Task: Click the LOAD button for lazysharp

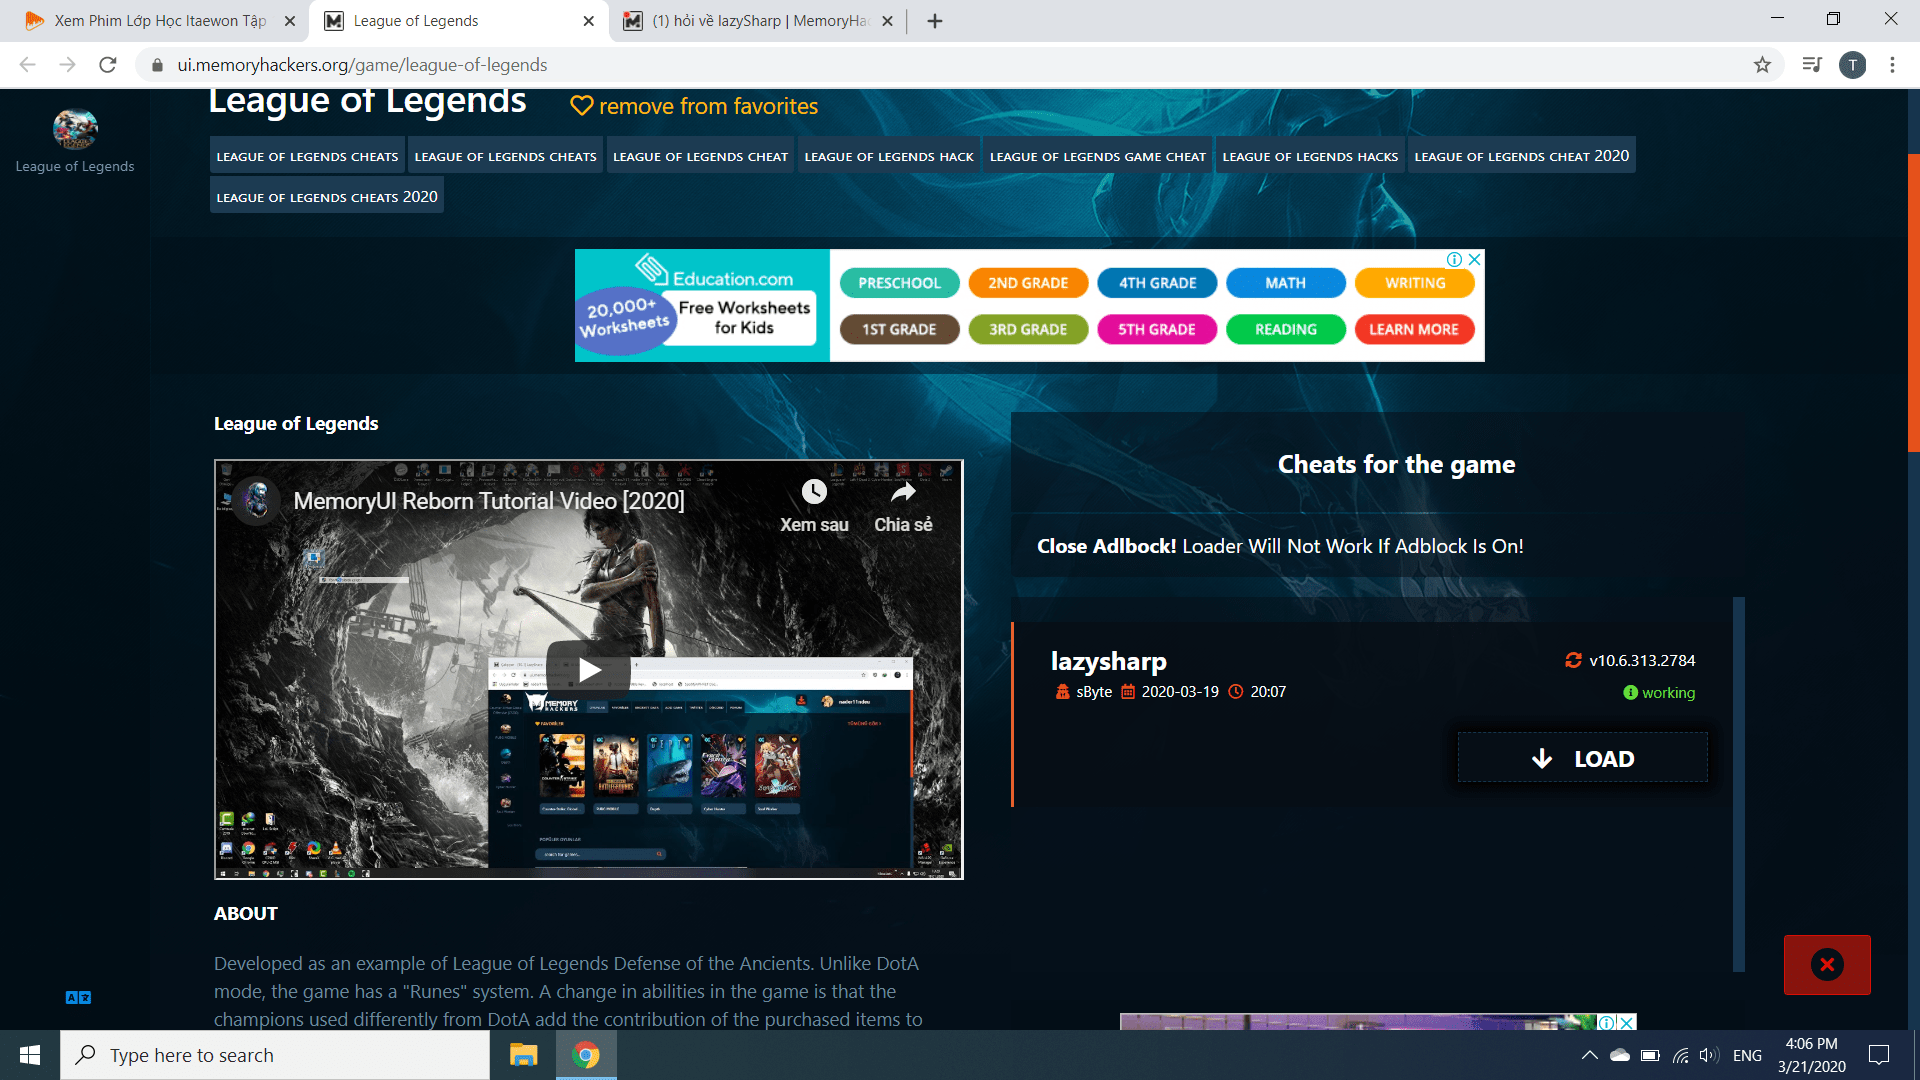Action: 1582,758
